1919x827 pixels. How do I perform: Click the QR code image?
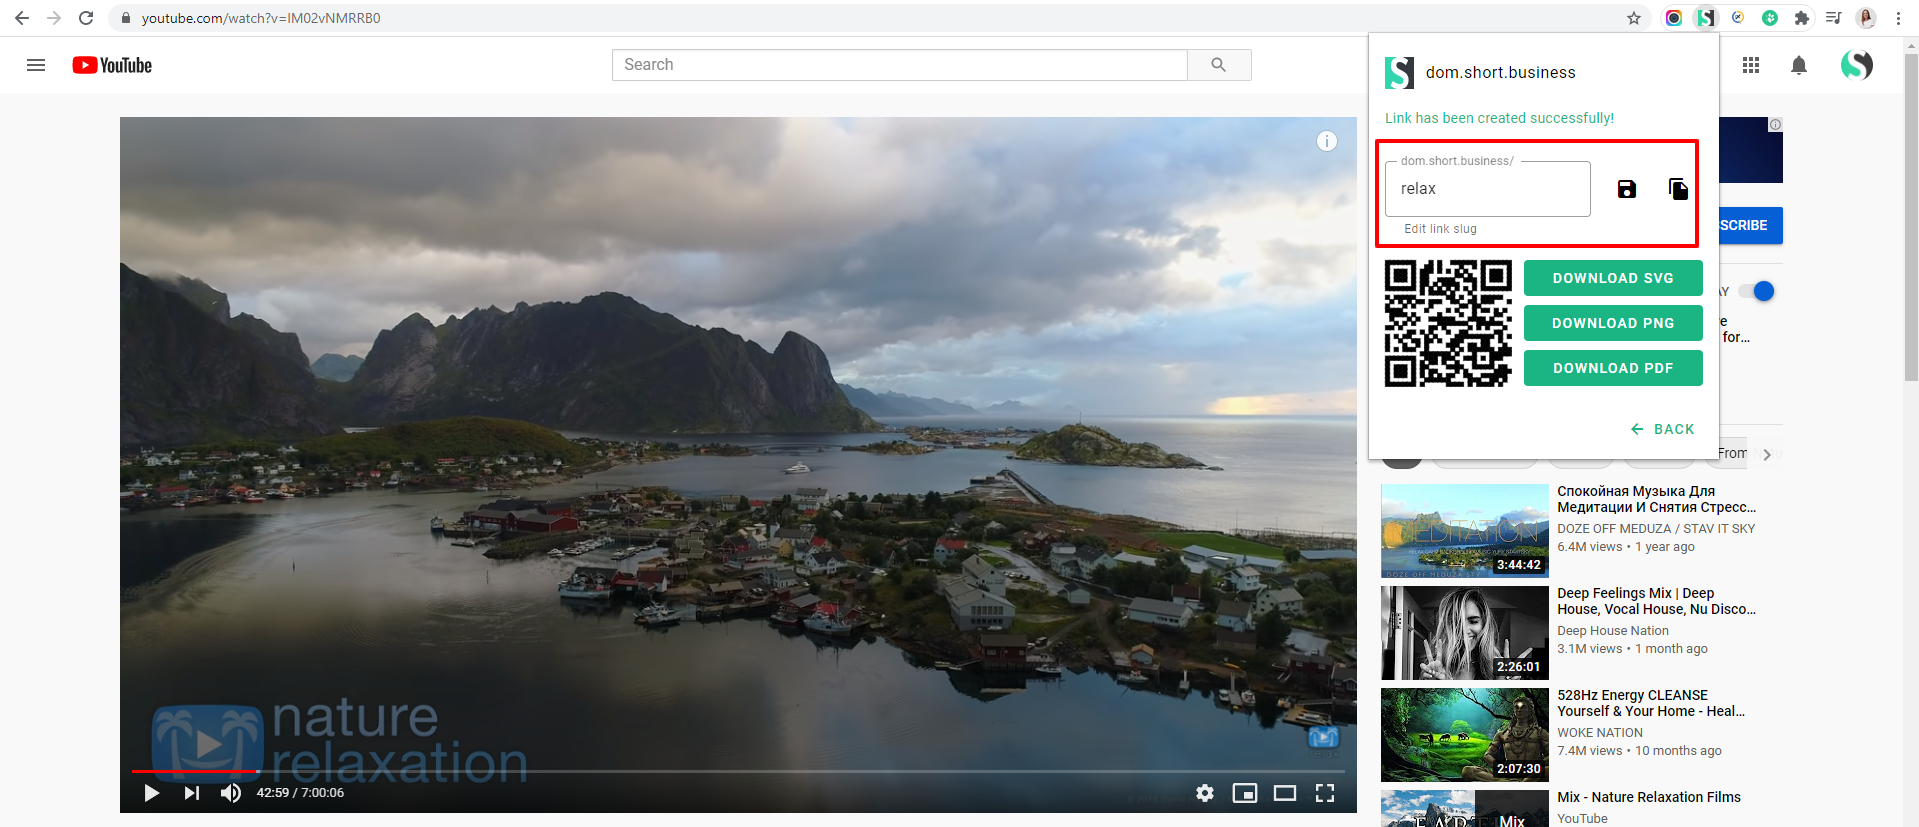coord(1448,323)
